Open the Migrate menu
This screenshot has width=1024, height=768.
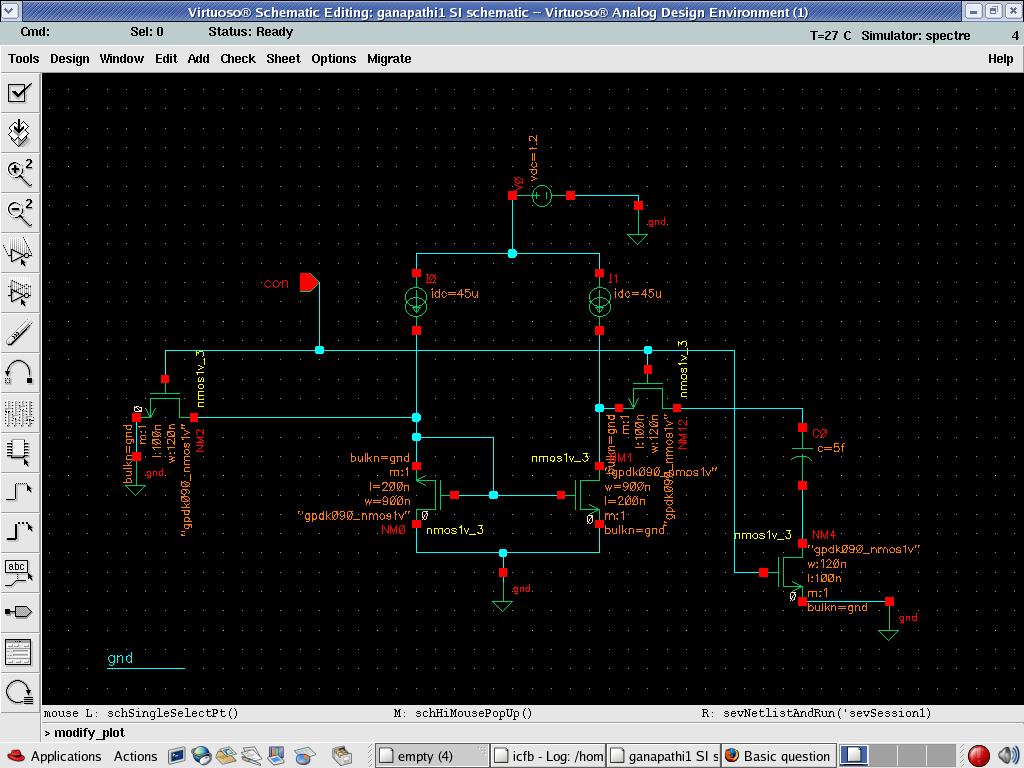(x=389, y=58)
